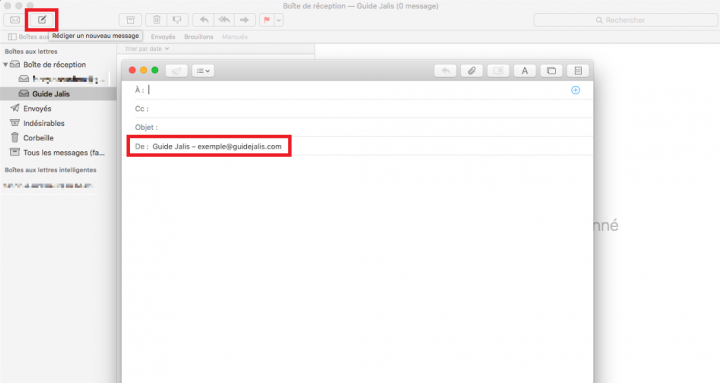Open the Trier par date sort dropdown
Image resolution: width=720 pixels, height=383 pixels.
(x=147, y=49)
